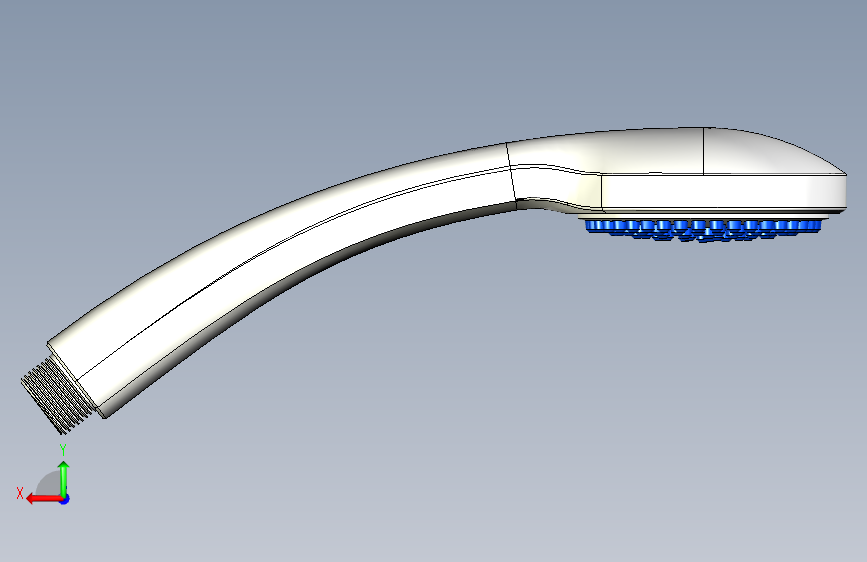Click the green Y axis arrow on triad

click(64, 478)
